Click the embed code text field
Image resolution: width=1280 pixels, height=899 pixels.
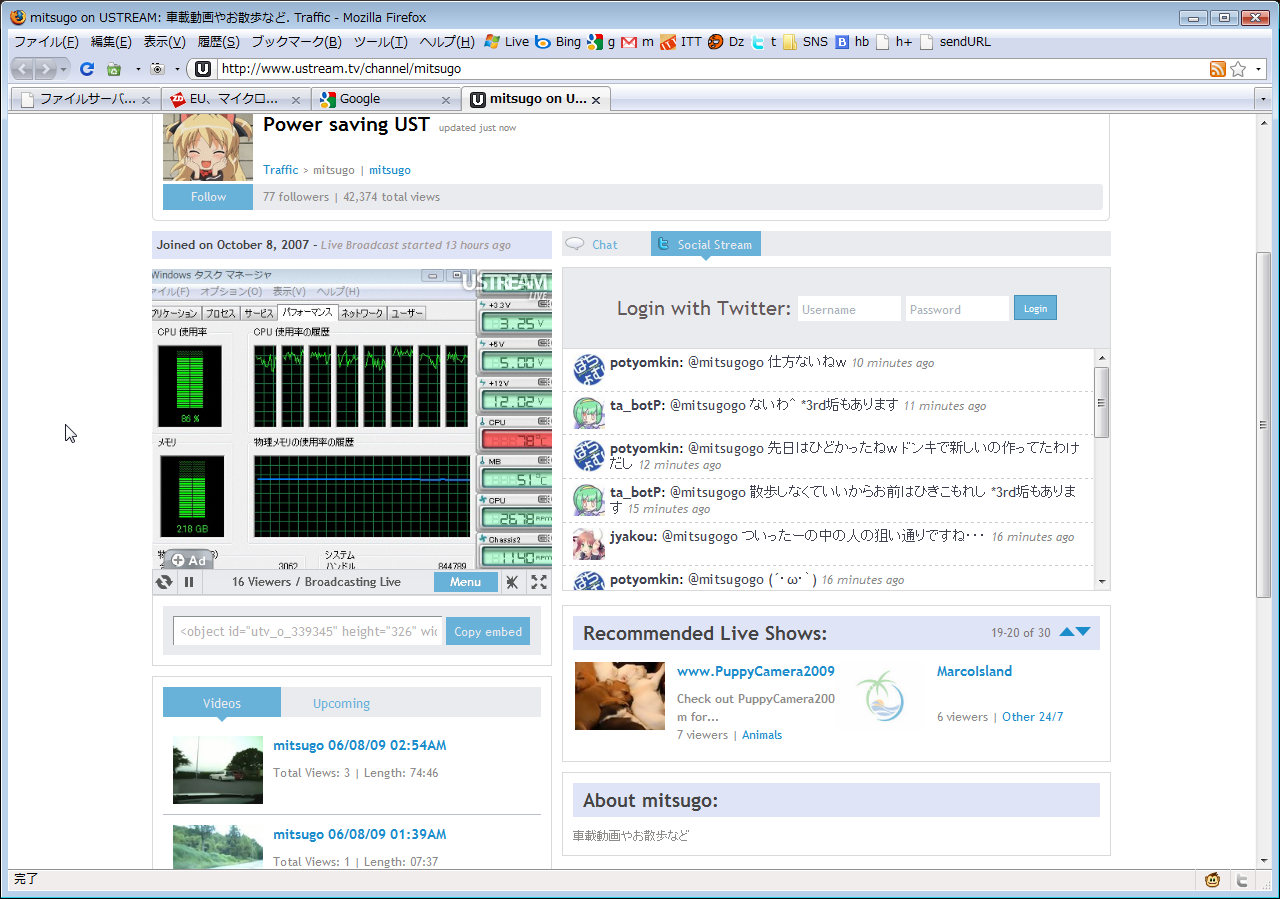coord(307,631)
